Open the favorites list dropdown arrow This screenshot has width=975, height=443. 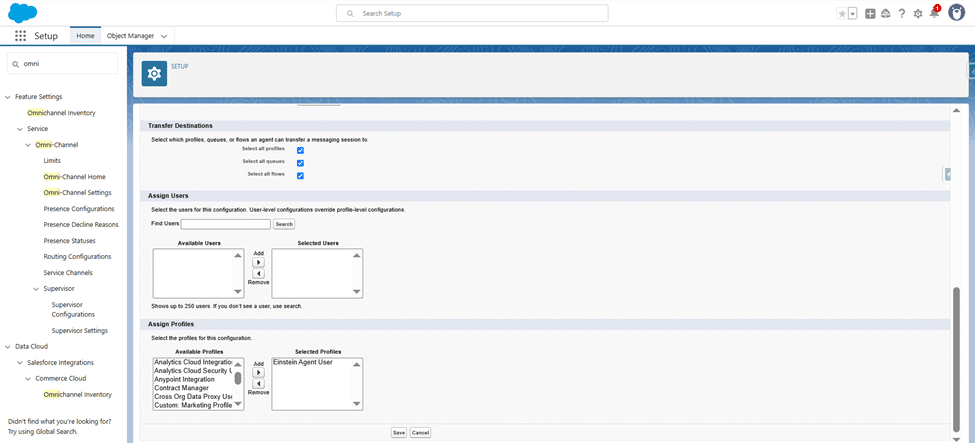tap(853, 14)
